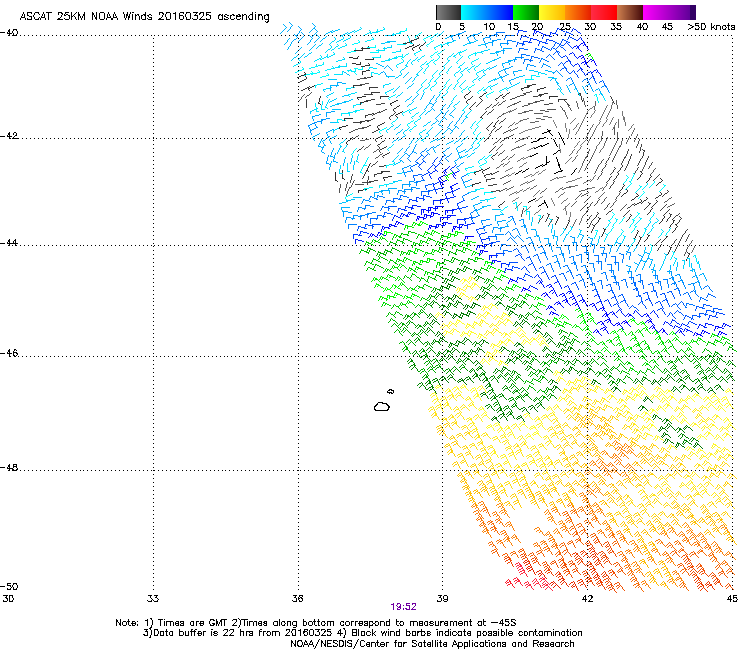Click the 33 longitude axis label
This screenshot has height=650, width=740.
(153, 599)
